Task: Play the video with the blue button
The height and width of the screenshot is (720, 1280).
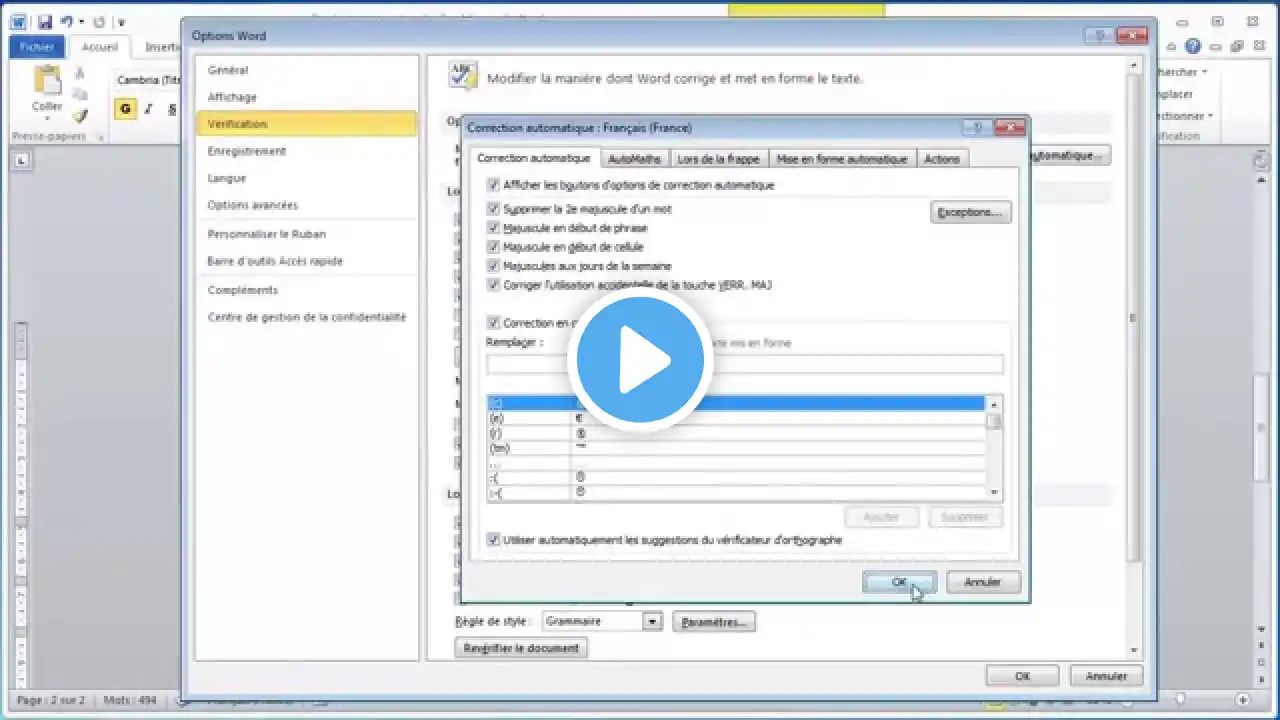Action: point(640,360)
